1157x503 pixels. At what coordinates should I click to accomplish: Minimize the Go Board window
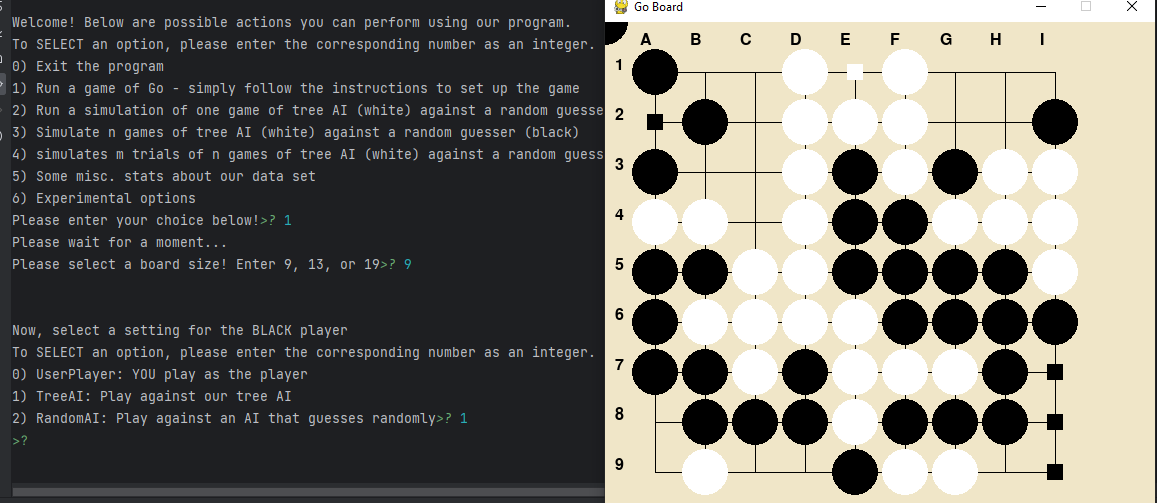click(1042, 7)
